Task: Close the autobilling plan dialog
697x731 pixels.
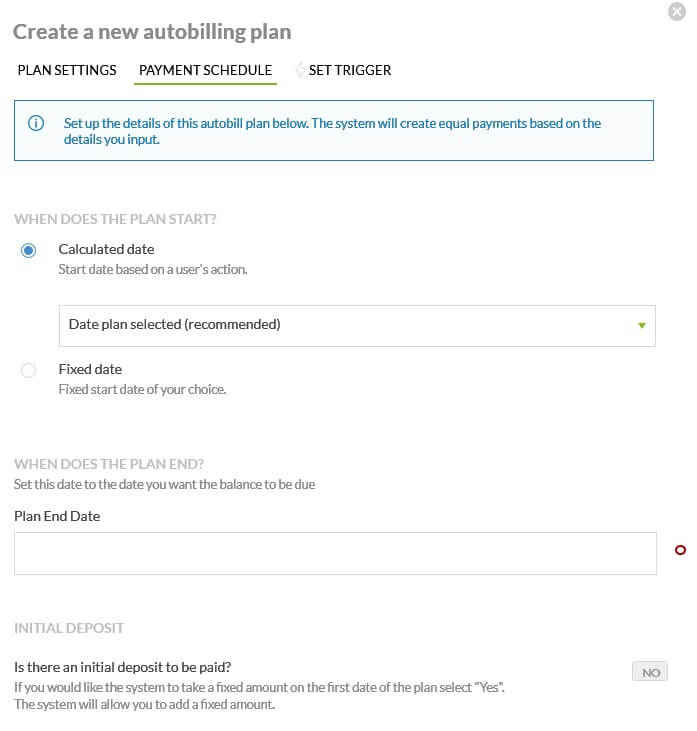Action: pos(676,12)
